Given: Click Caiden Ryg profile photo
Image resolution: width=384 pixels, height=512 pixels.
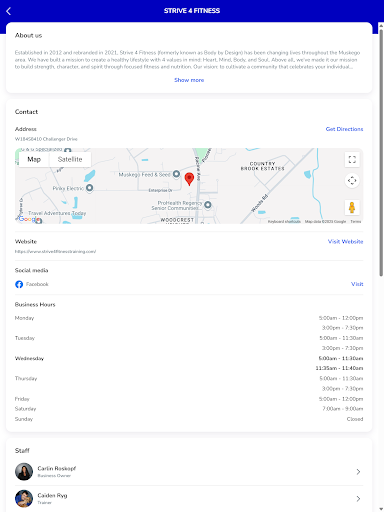Looking at the screenshot, I should pos(24,499).
